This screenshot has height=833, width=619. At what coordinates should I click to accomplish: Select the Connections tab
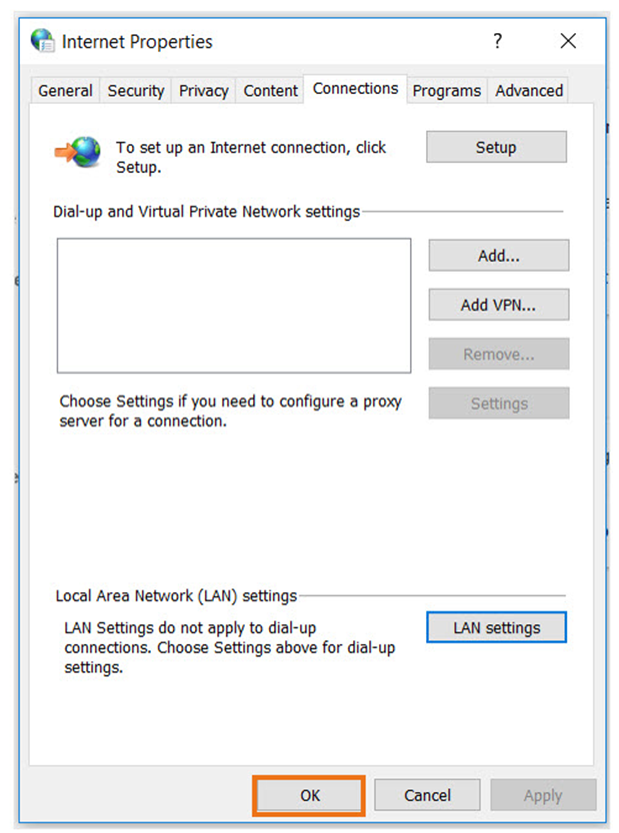(x=355, y=88)
